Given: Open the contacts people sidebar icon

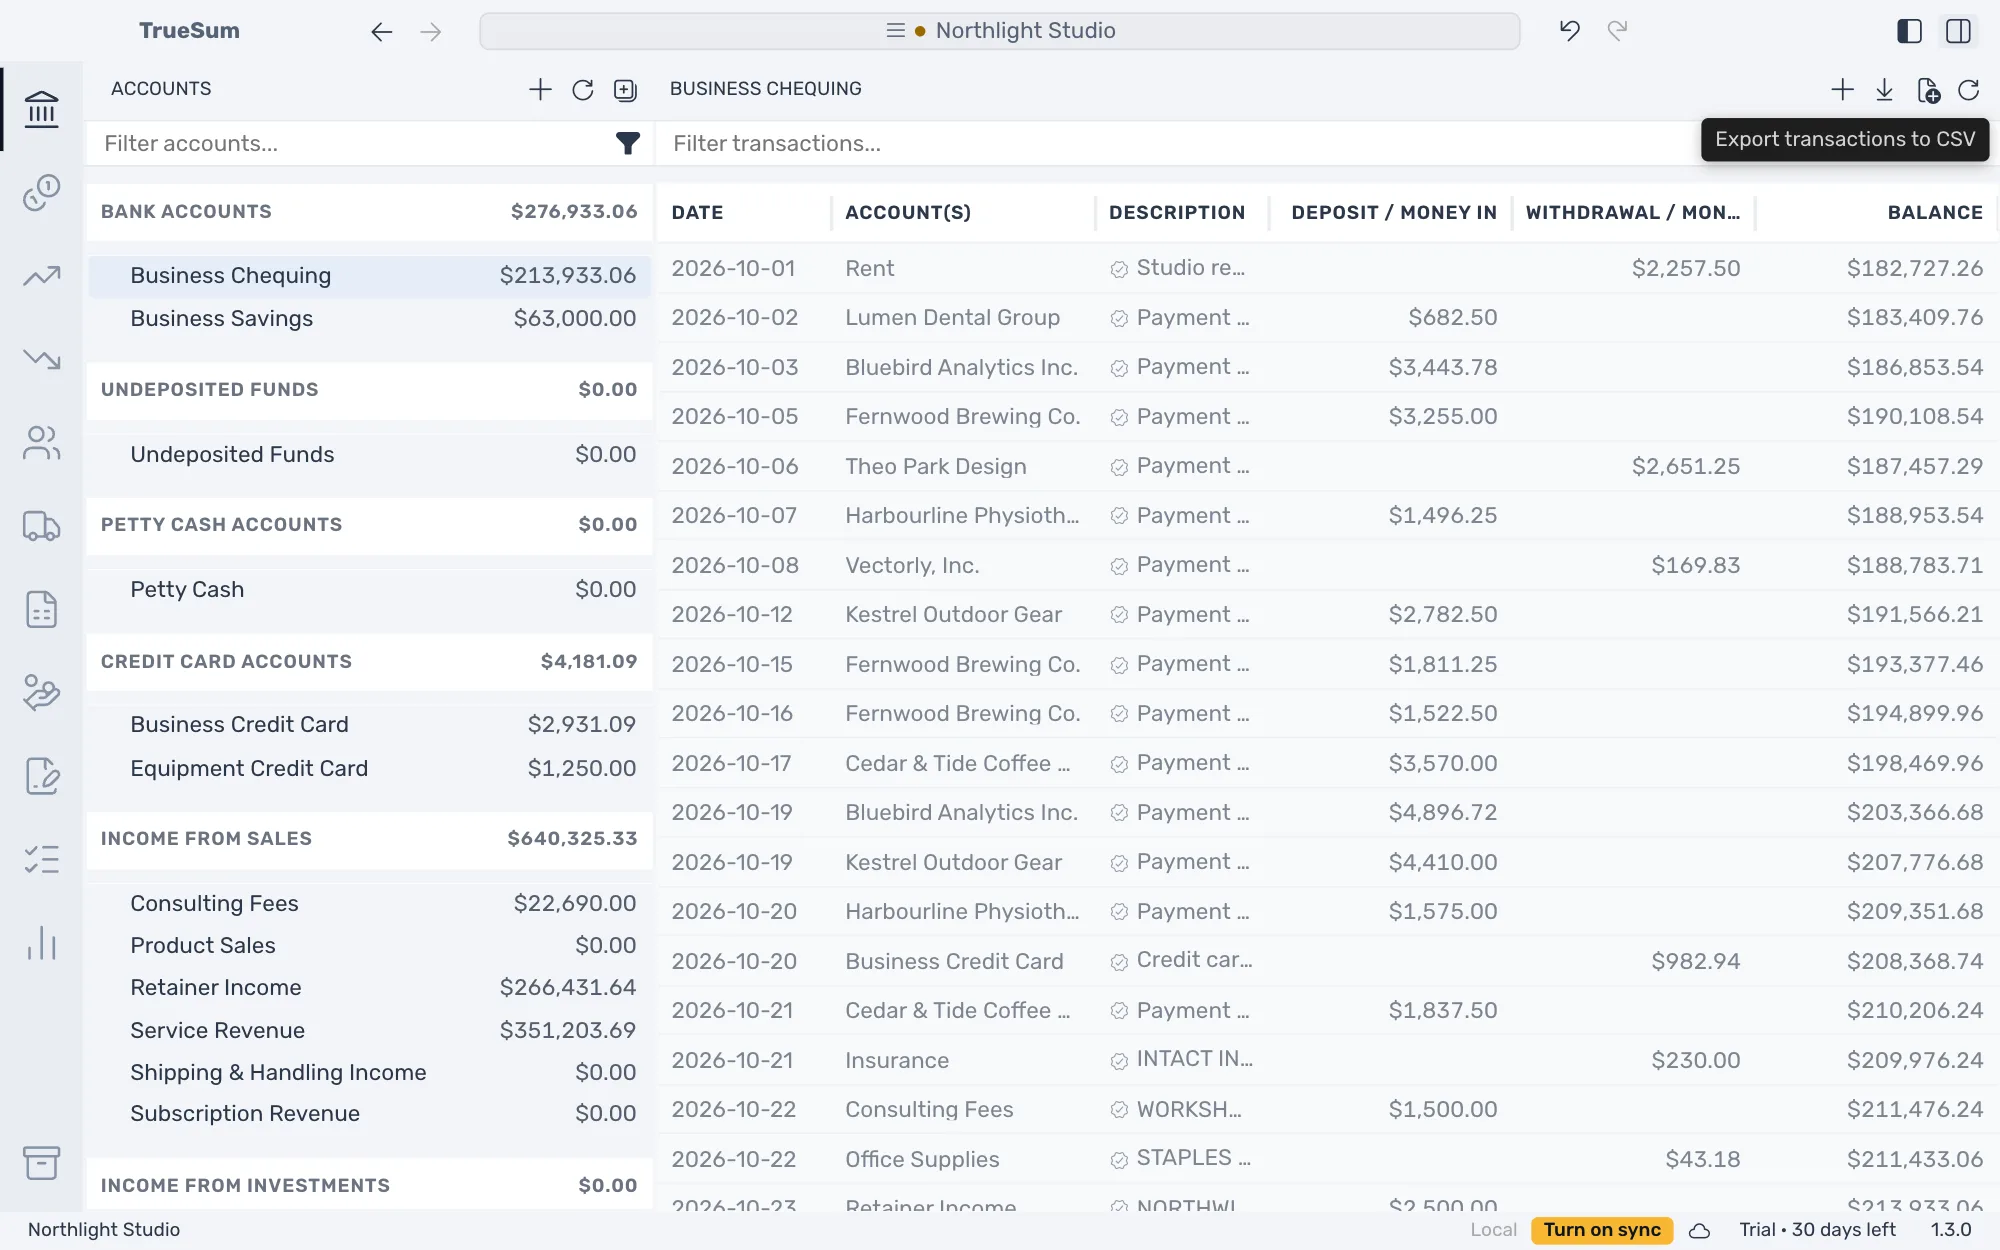Looking at the screenshot, I should [x=41, y=442].
